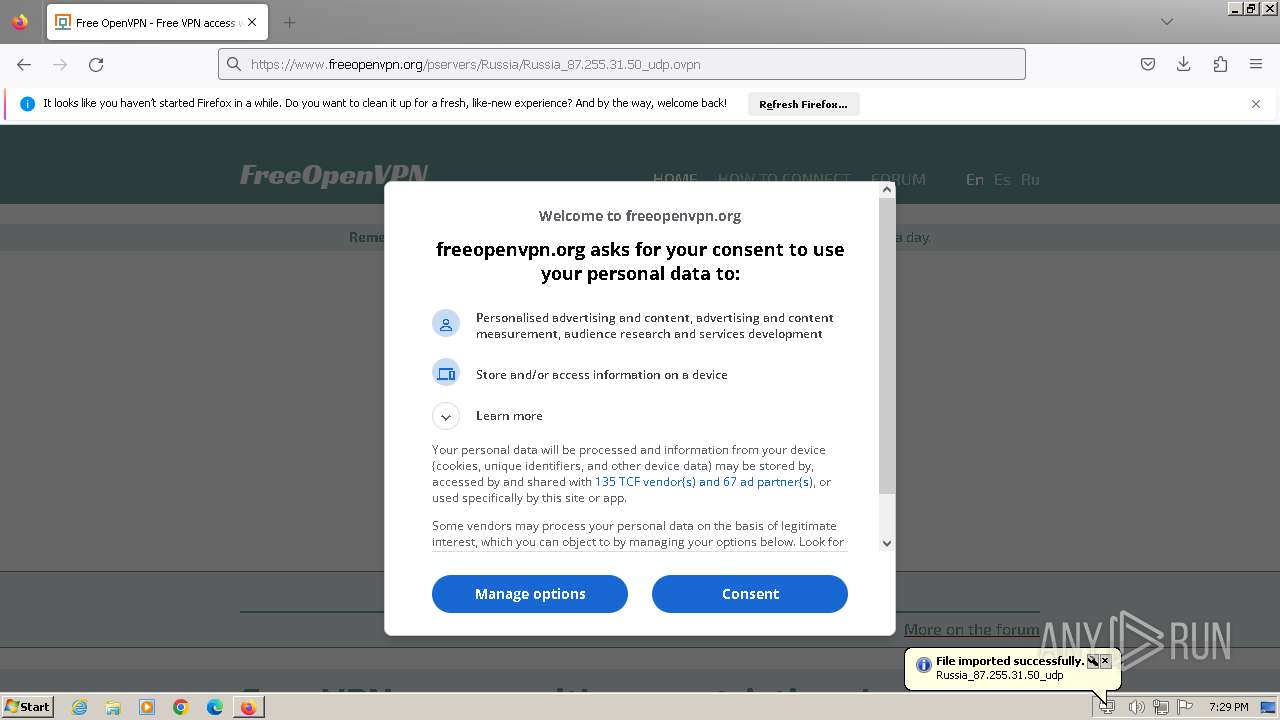Screen dimensions: 1280x720
Task: Open the list all tabs chevron
Action: coord(1166,22)
